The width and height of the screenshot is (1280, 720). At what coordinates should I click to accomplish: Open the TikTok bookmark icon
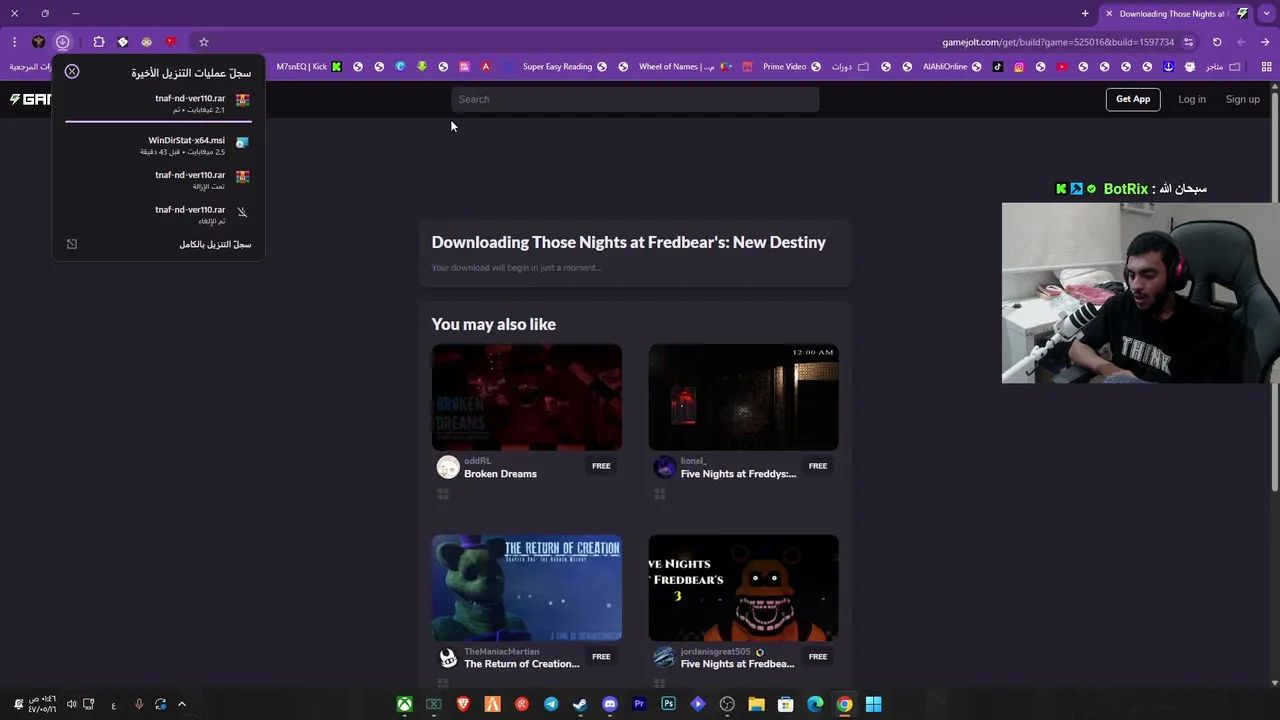coord(998,67)
